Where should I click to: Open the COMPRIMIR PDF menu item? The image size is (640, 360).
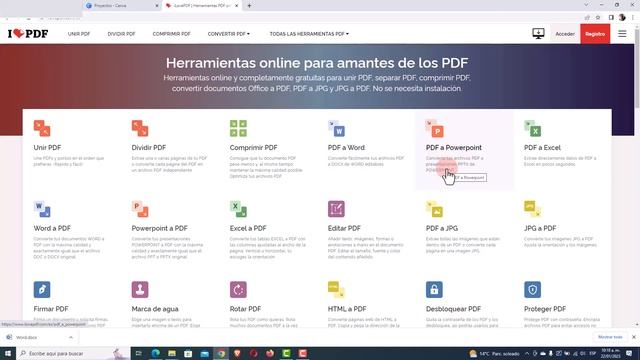[171, 34]
